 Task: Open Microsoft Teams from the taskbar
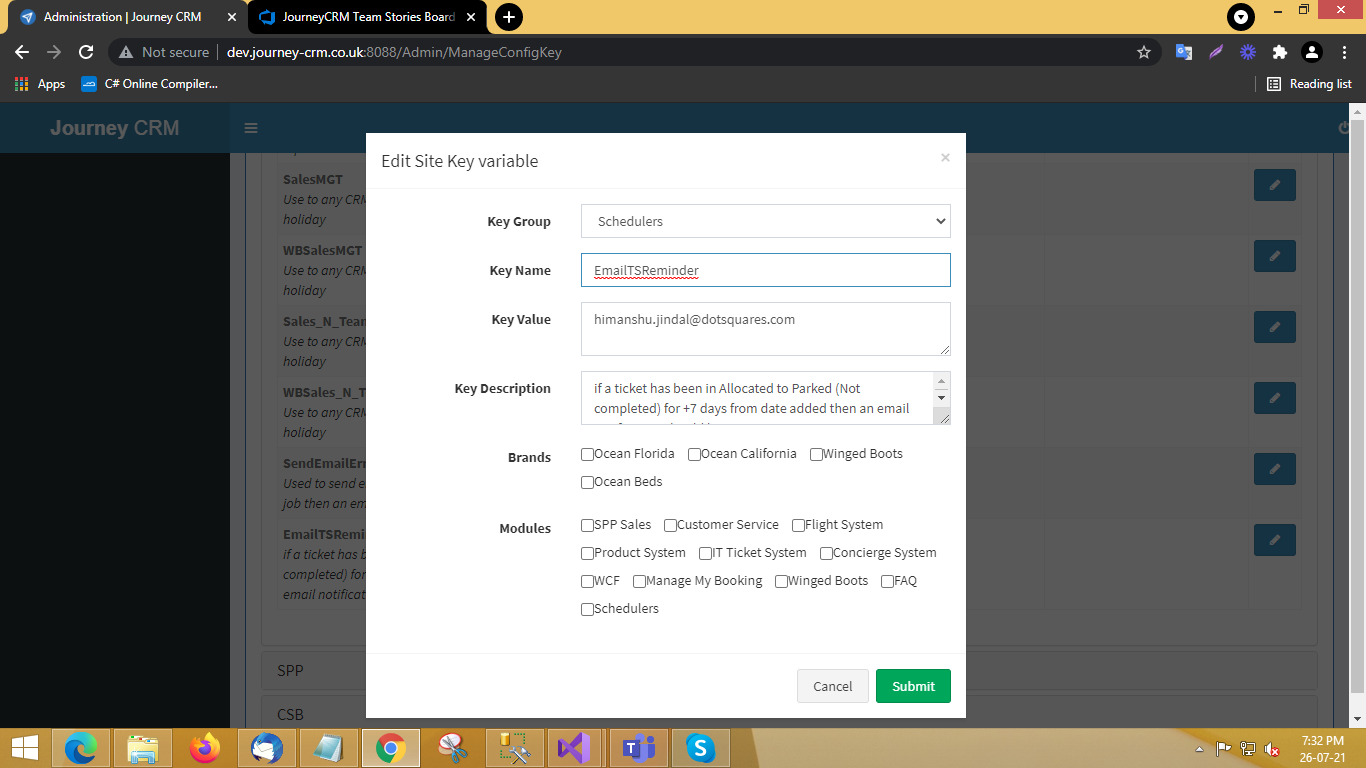637,747
